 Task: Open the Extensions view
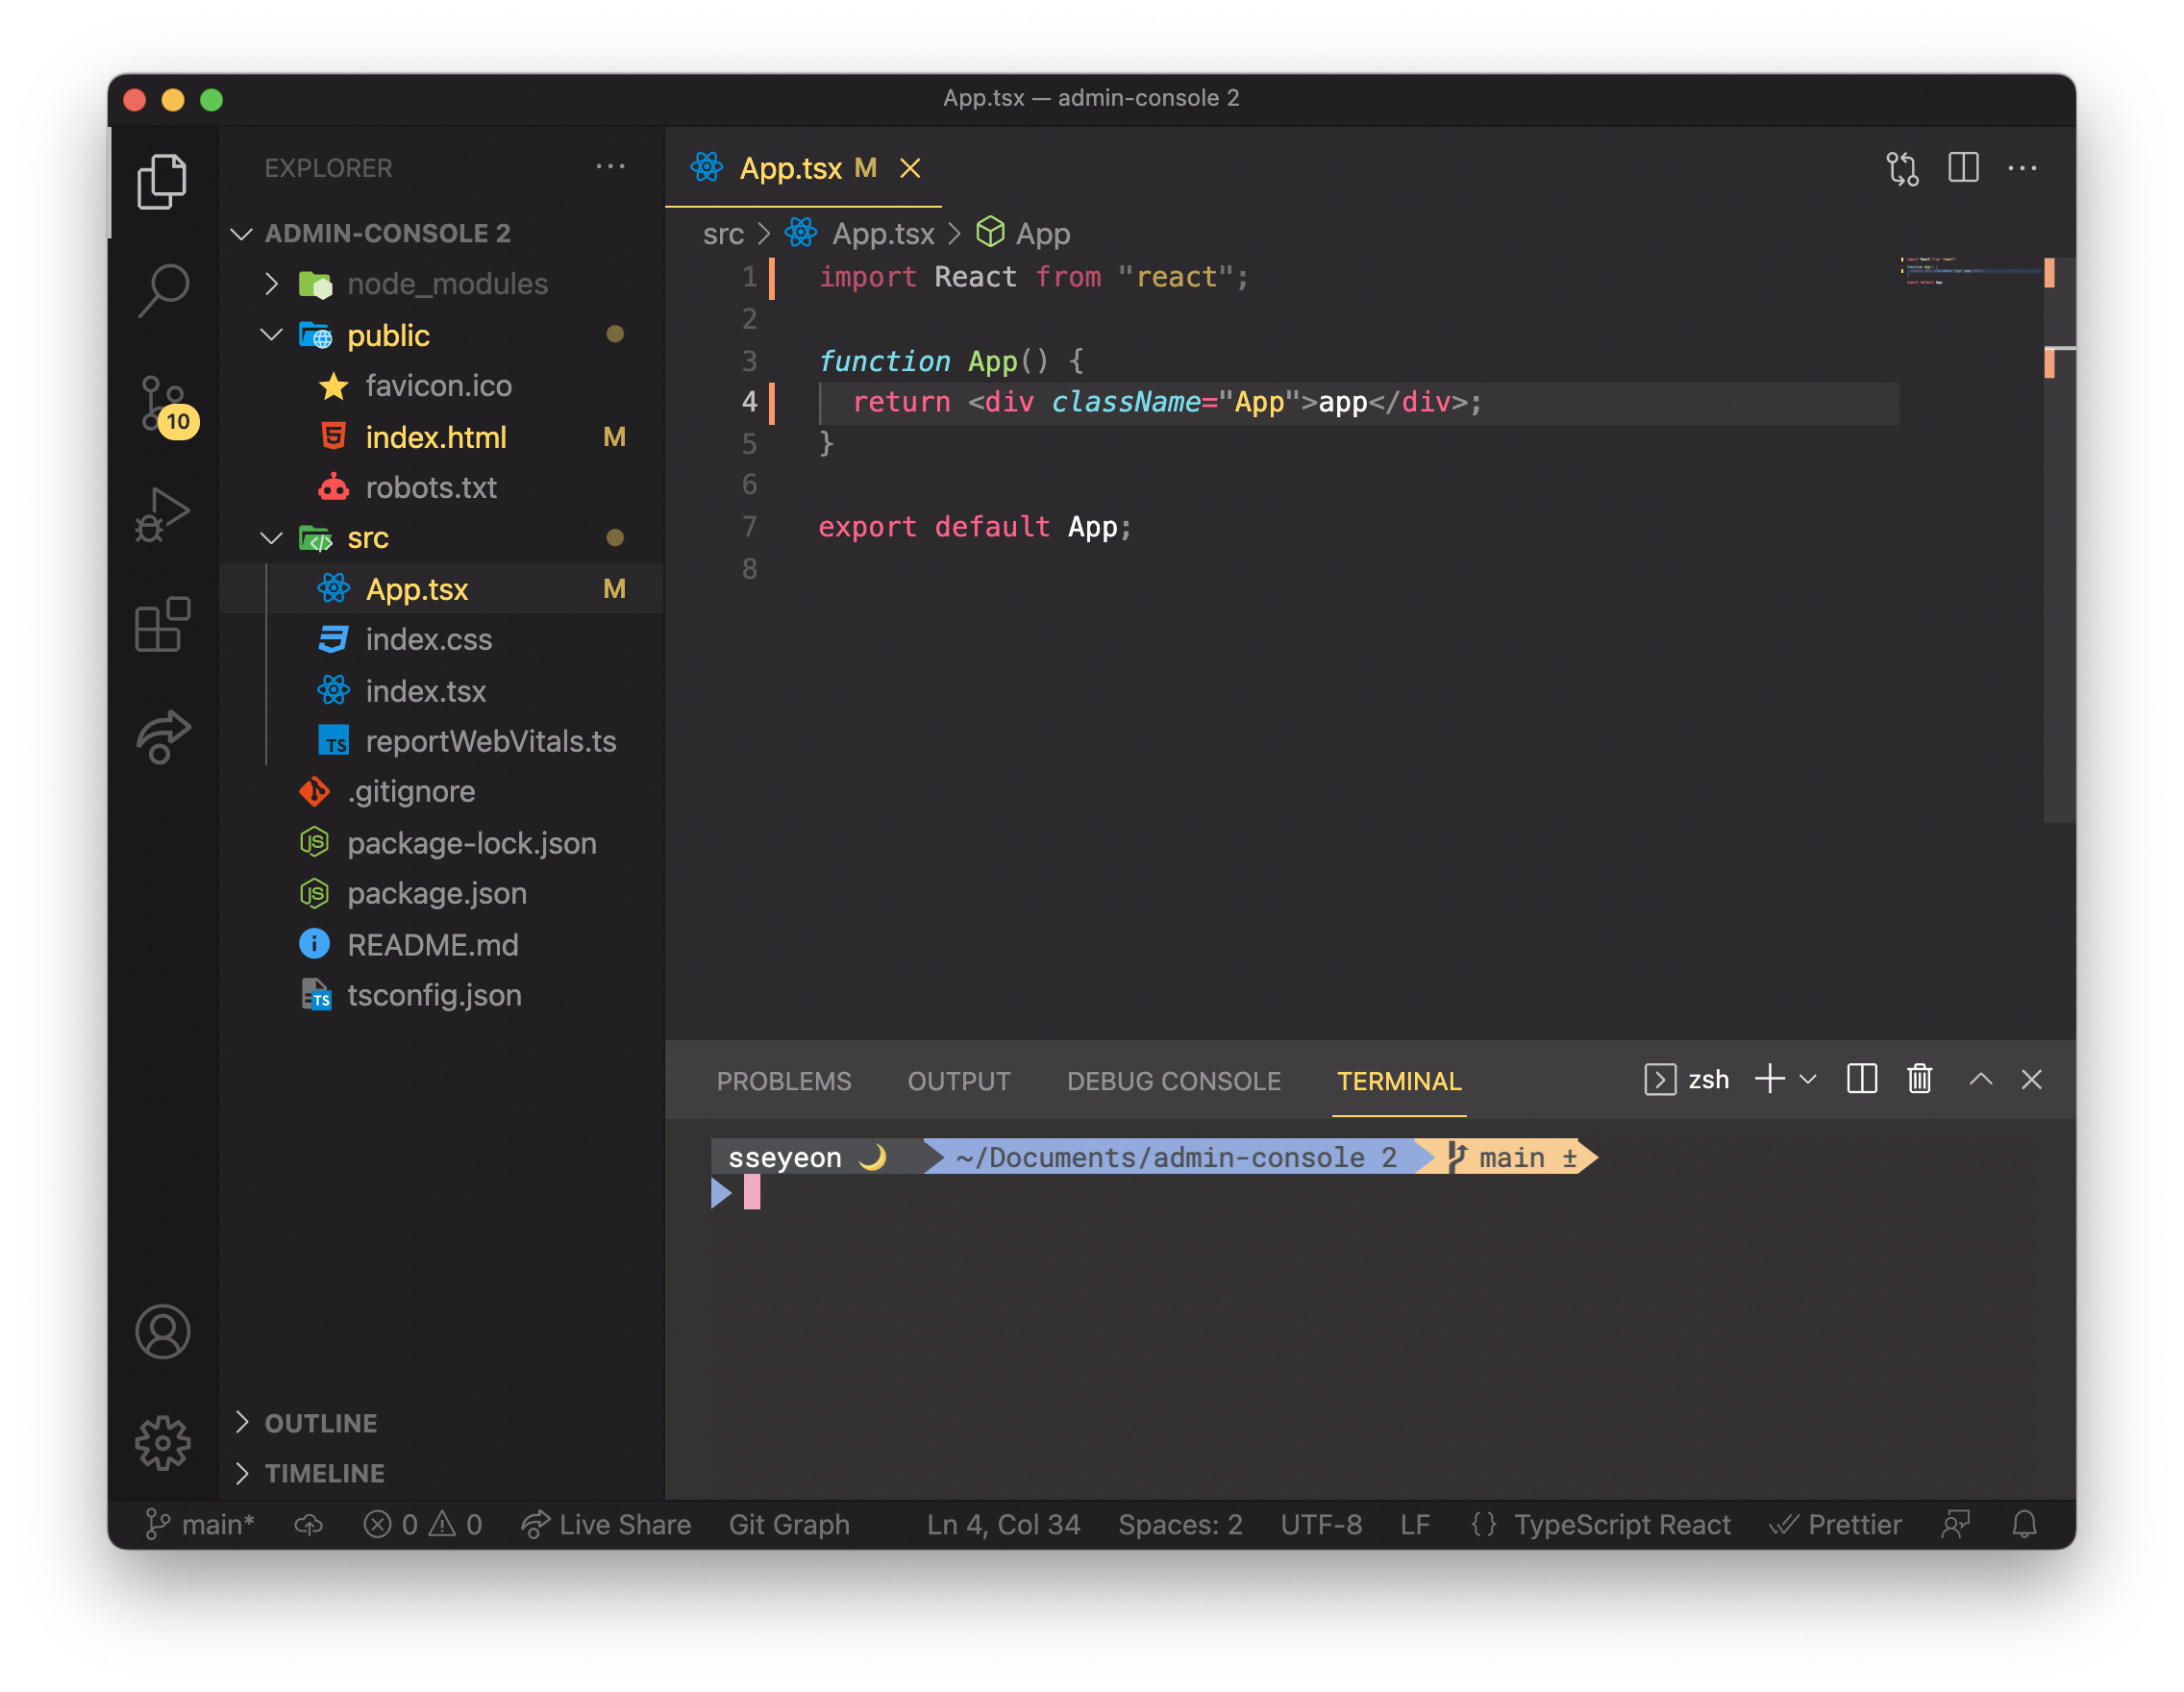point(163,625)
